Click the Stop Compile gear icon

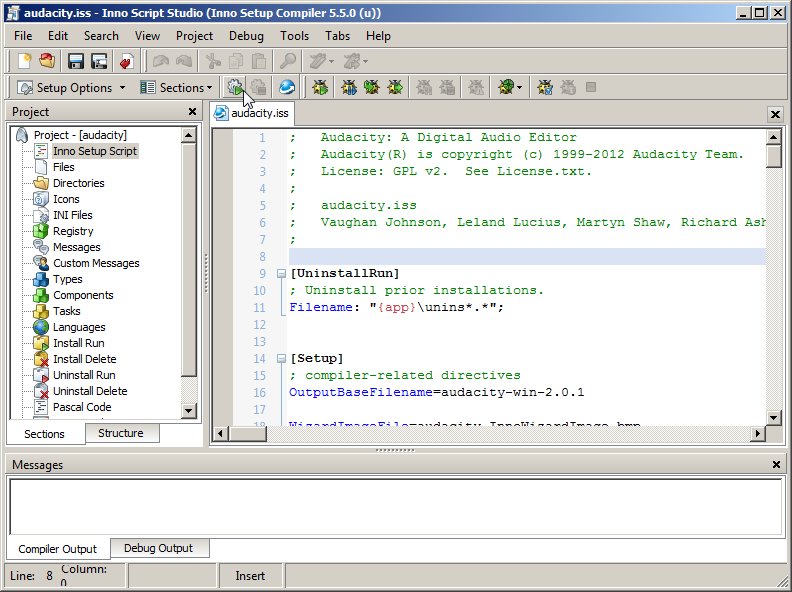coord(258,87)
